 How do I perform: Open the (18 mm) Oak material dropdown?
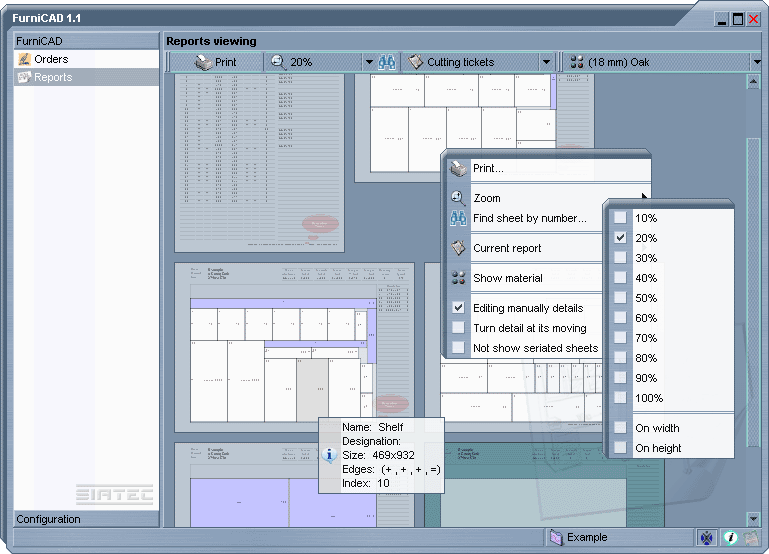point(754,62)
